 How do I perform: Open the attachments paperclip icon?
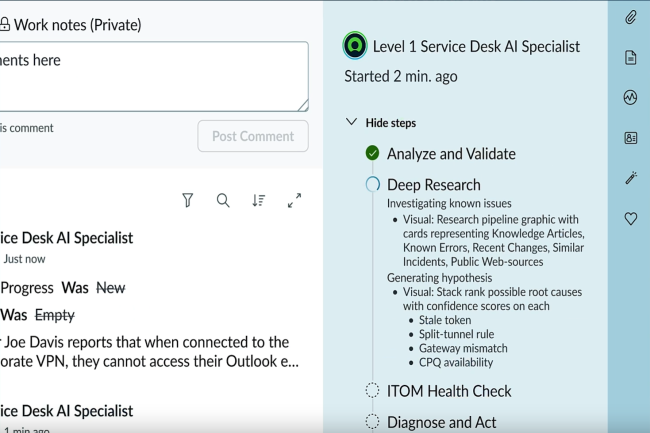[x=630, y=17]
